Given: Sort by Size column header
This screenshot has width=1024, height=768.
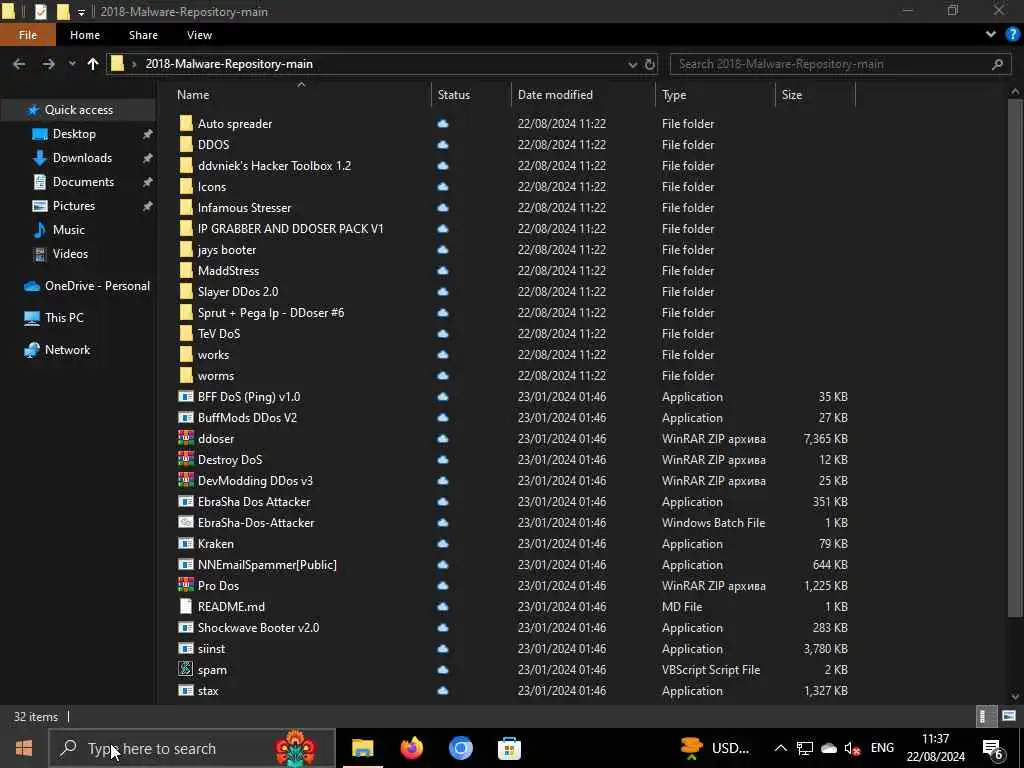Looking at the screenshot, I should (792, 95).
